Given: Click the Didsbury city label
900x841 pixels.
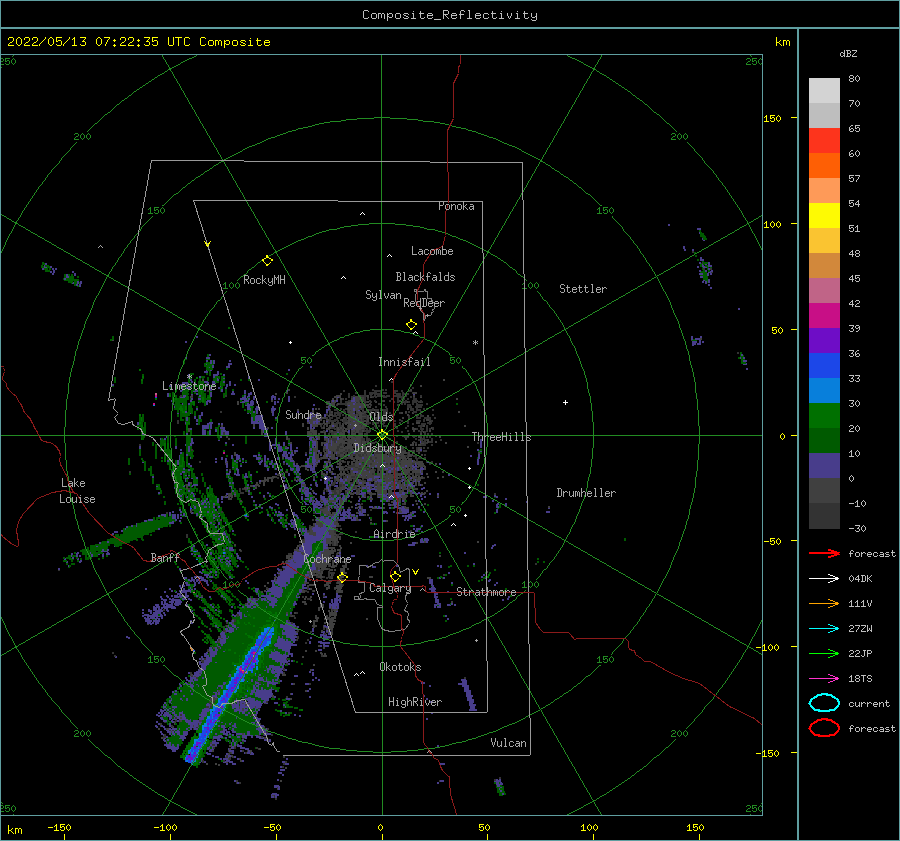Looking at the screenshot, I should point(377,448).
